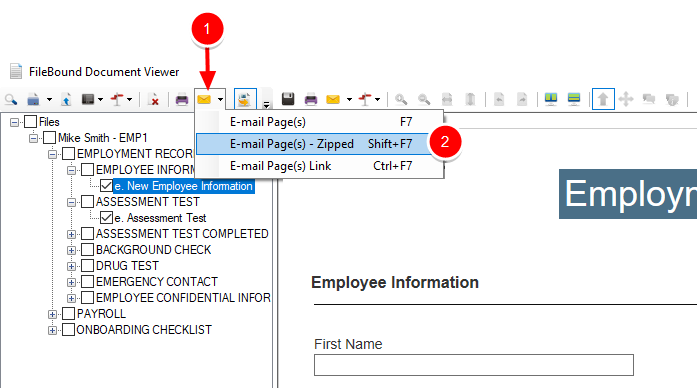Viewport: 697px width, 388px height.
Task: Click the magnifier search icon at toolbar start
Action: pyautogui.click(x=11, y=100)
